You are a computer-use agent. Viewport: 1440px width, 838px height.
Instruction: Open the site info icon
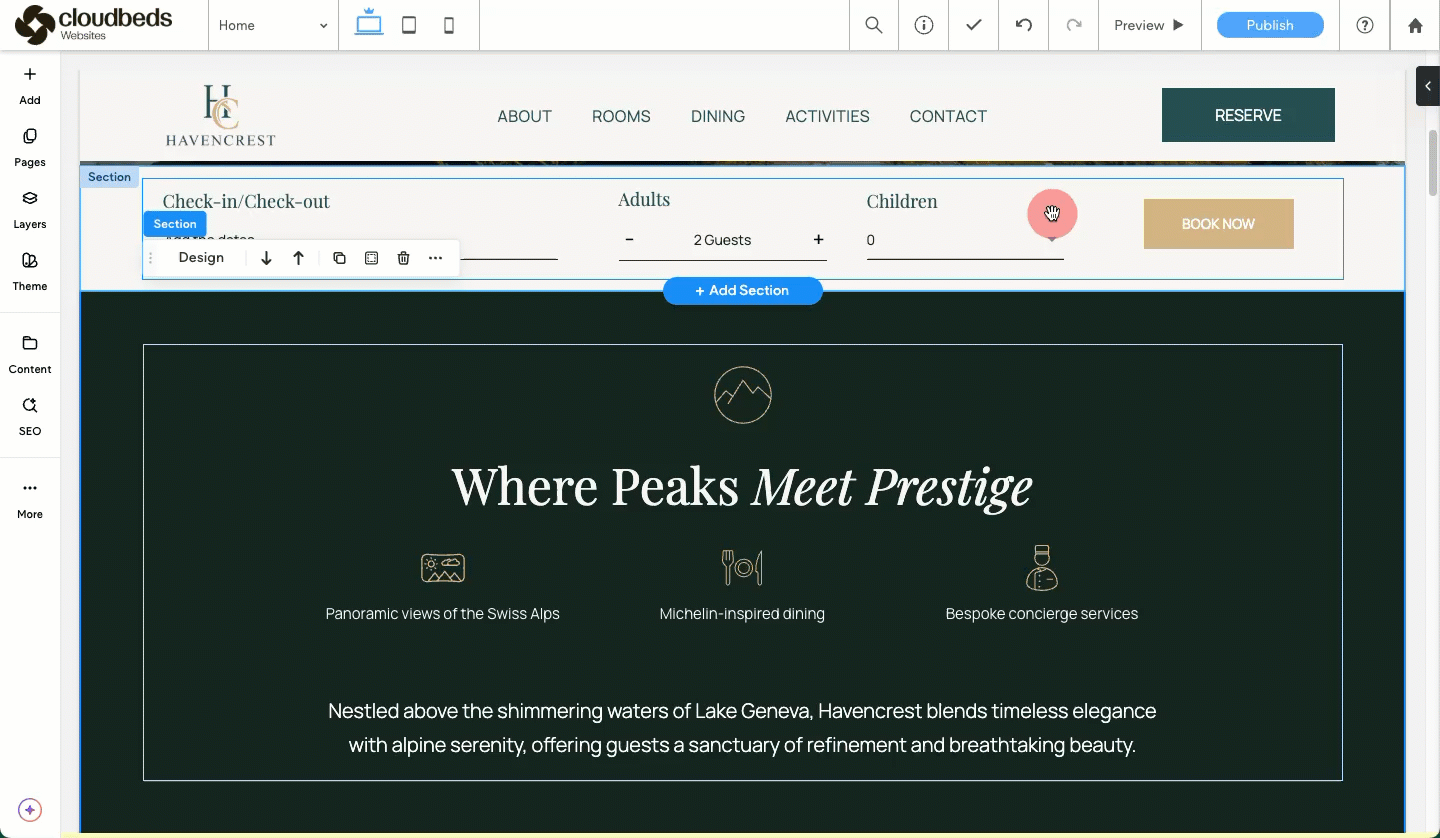(924, 25)
